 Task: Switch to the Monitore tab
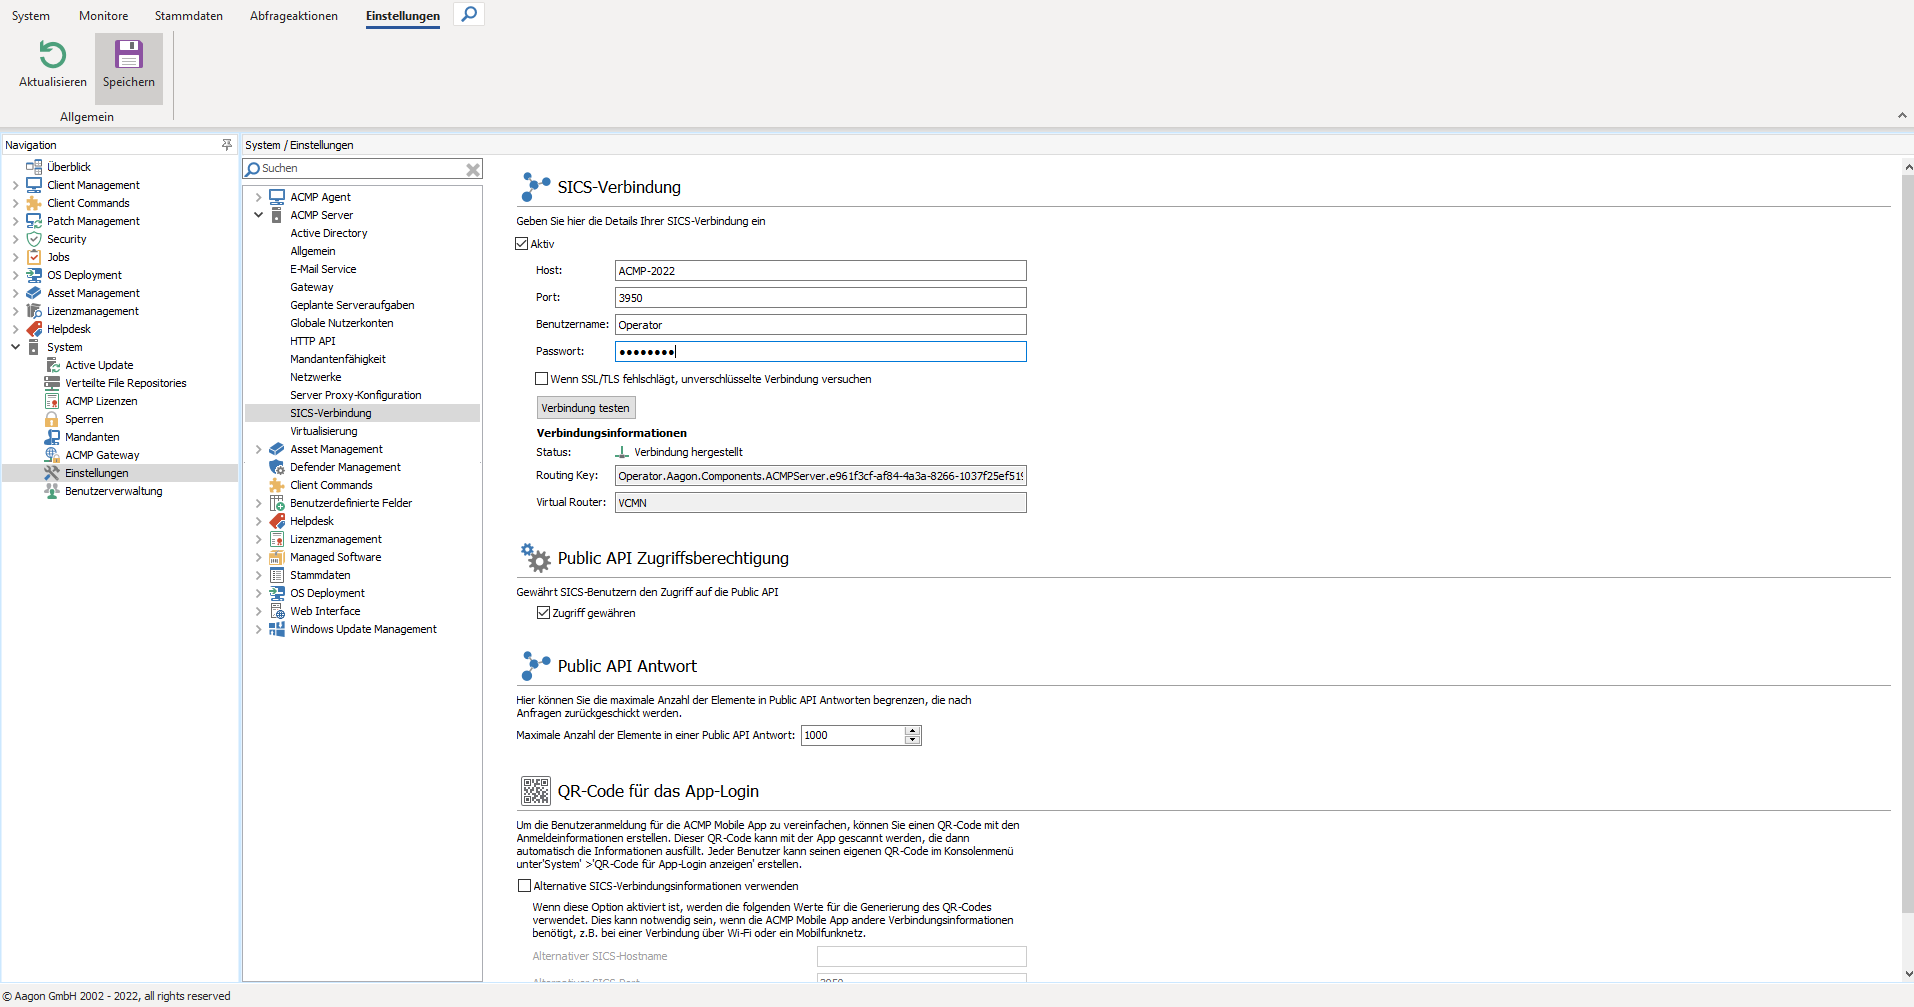click(103, 16)
